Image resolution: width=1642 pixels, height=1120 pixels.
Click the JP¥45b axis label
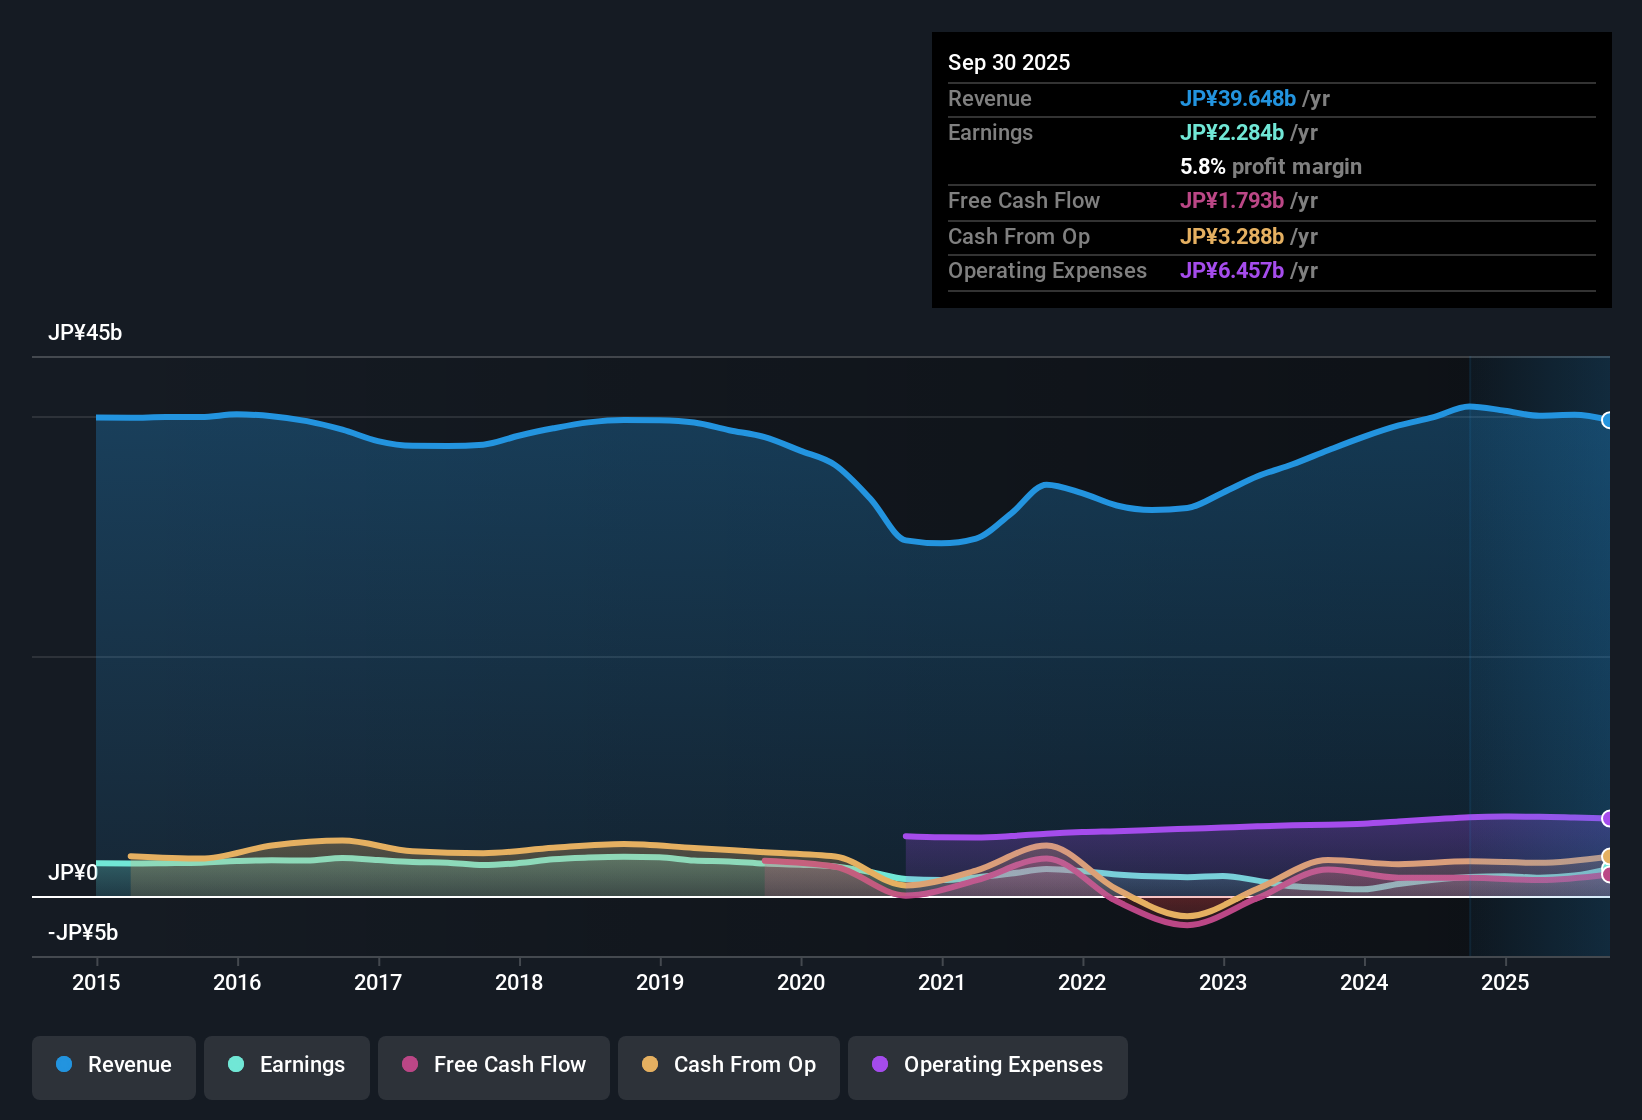pyautogui.click(x=85, y=332)
